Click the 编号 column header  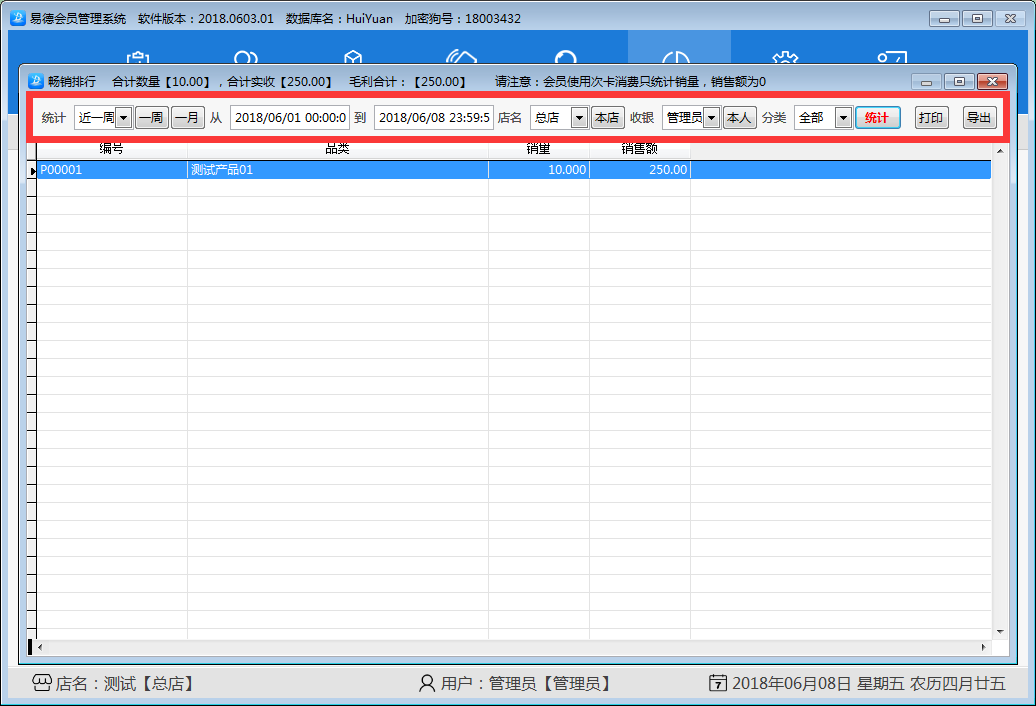point(112,150)
